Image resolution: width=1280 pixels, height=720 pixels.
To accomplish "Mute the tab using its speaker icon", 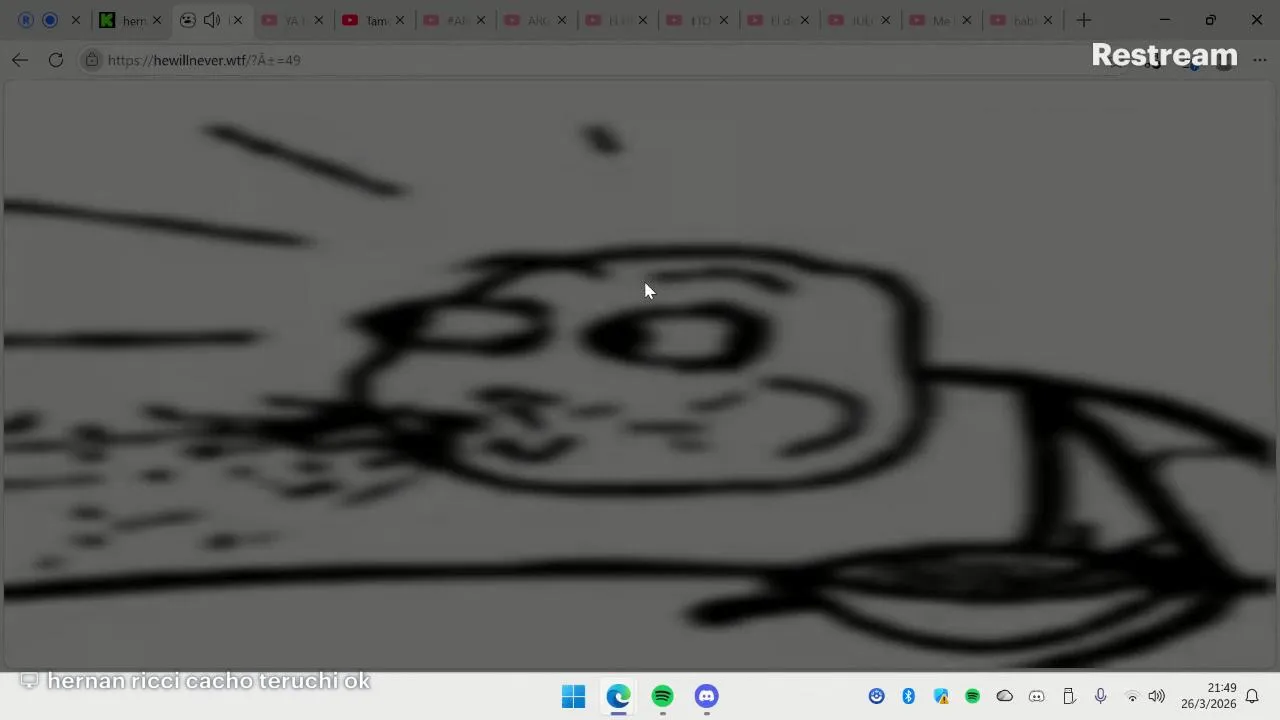I will (212, 20).
